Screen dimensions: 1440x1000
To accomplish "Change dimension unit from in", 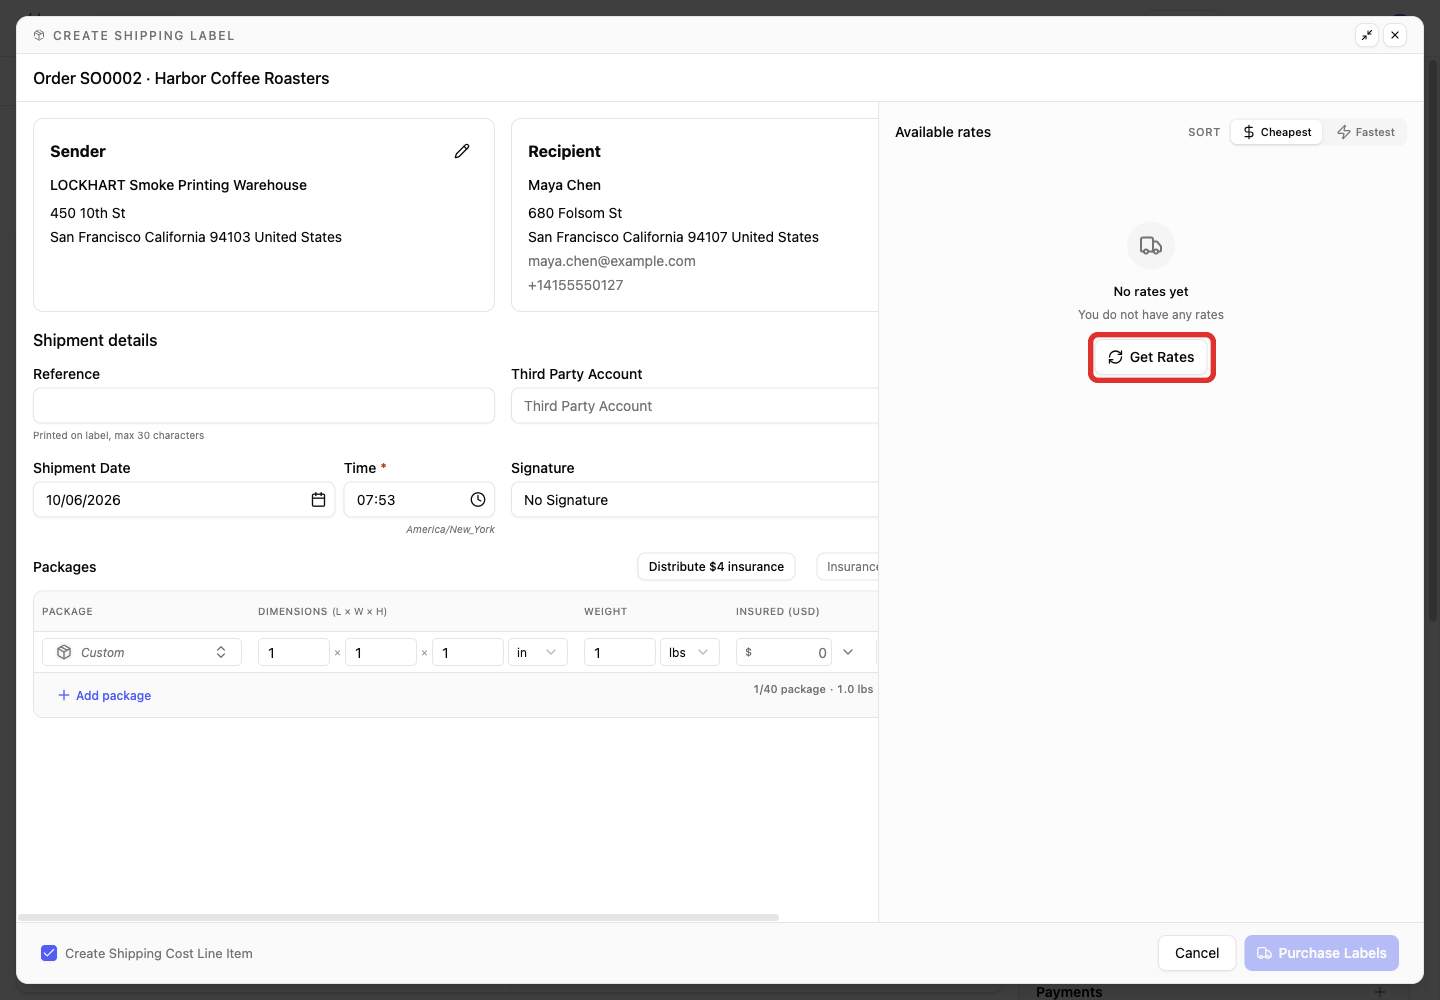I will point(538,652).
